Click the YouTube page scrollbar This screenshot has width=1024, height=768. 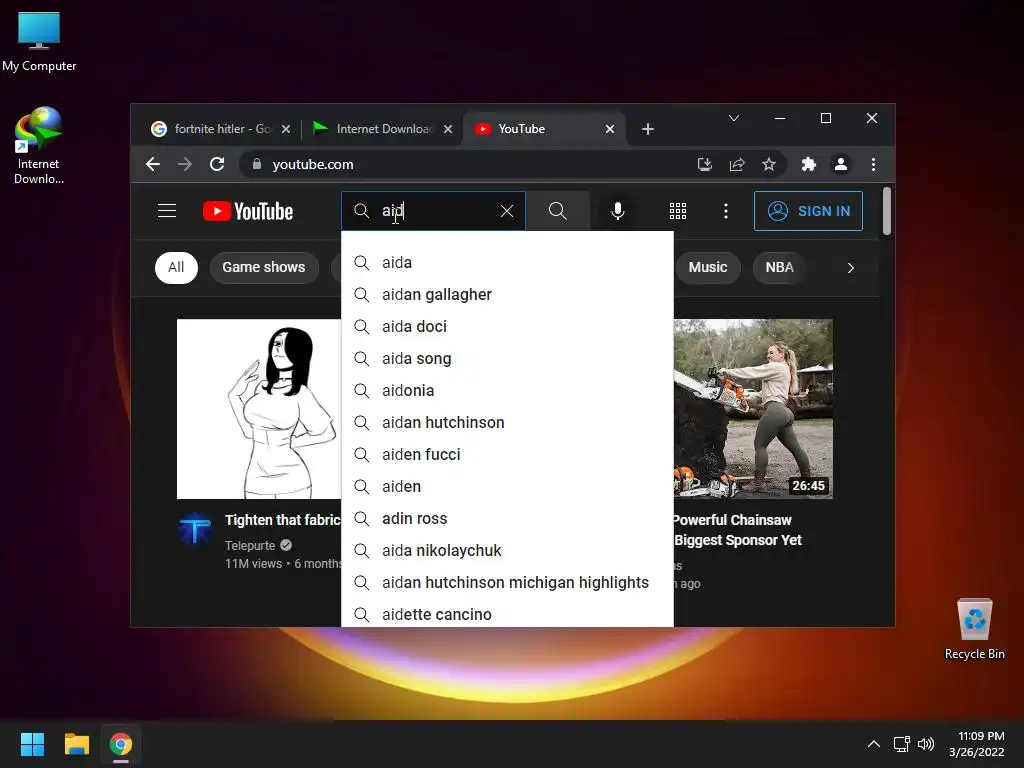(x=886, y=211)
